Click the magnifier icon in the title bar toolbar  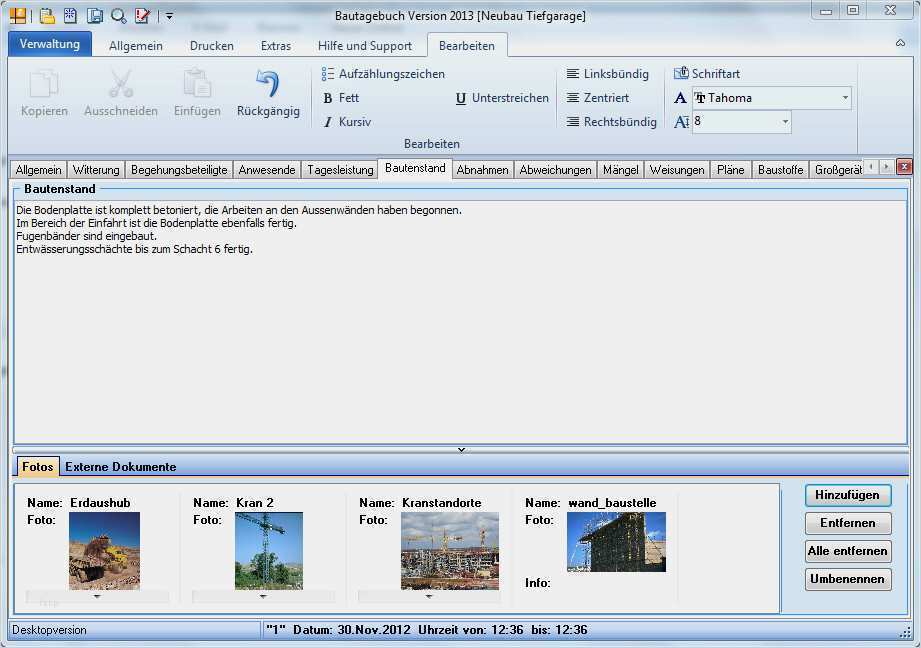[x=118, y=15]
